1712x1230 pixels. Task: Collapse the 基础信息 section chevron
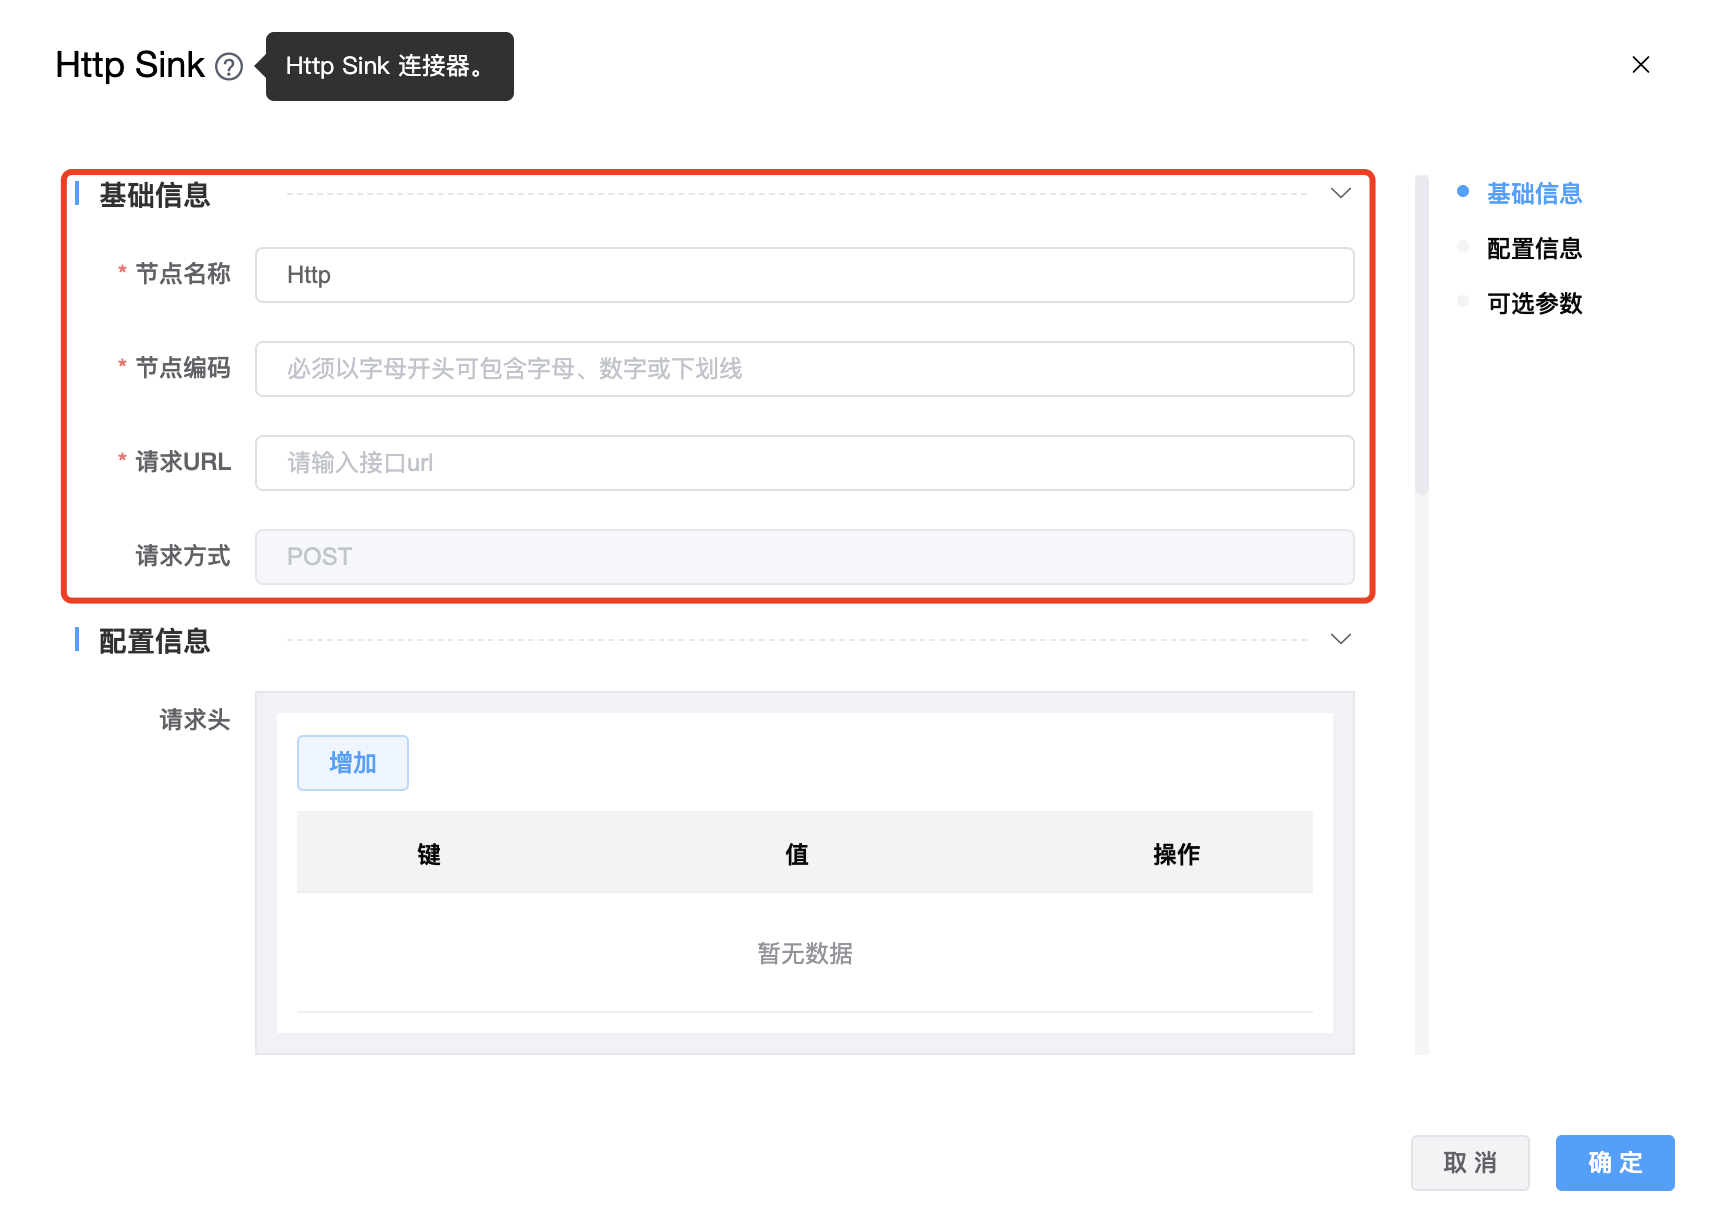[1340, 193]
